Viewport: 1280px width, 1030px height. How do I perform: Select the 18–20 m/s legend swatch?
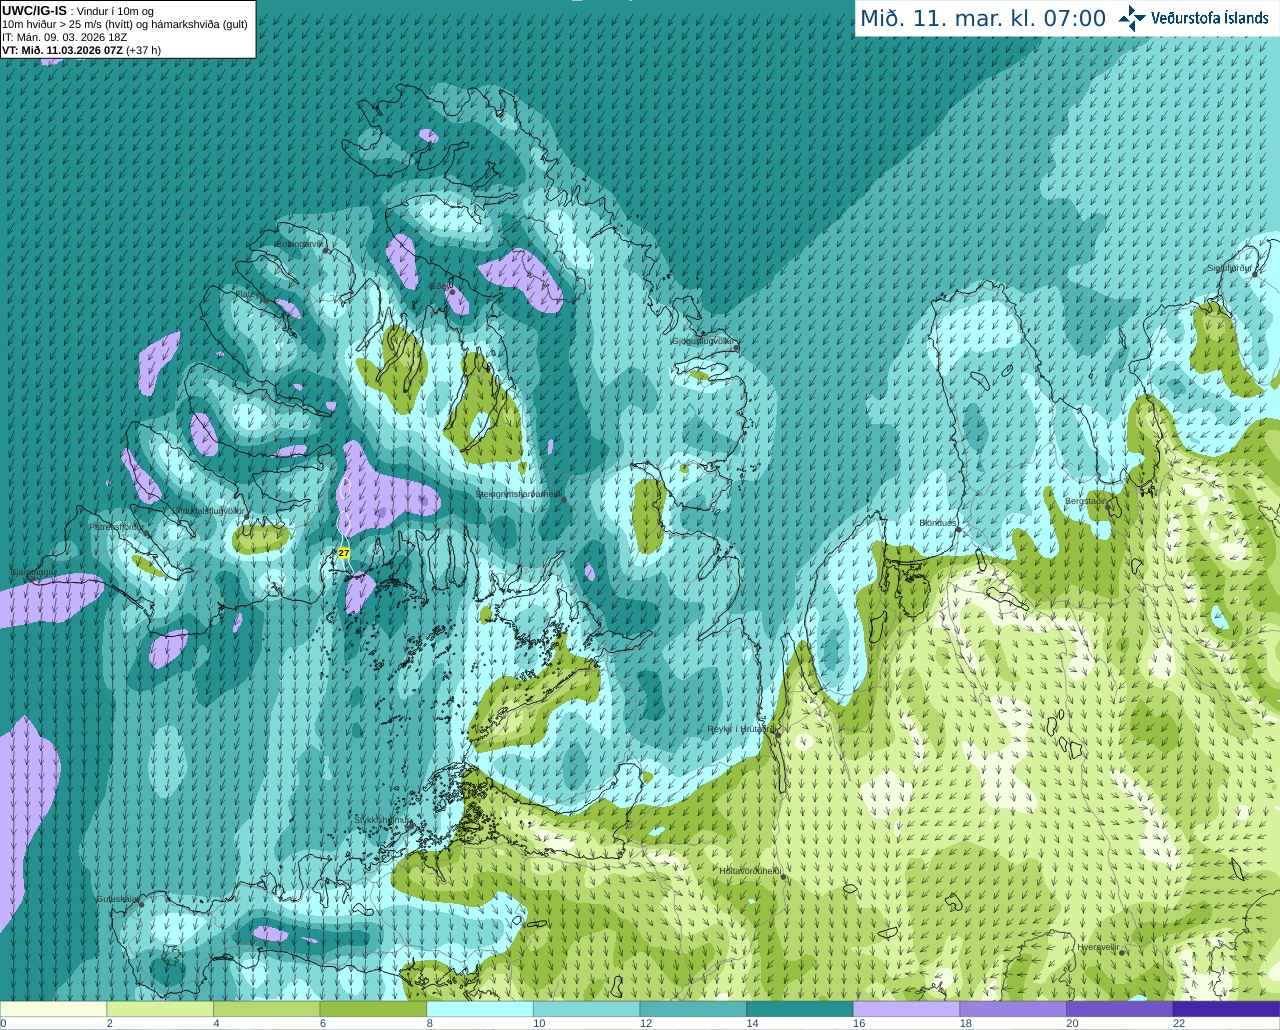[1013, 1009]
